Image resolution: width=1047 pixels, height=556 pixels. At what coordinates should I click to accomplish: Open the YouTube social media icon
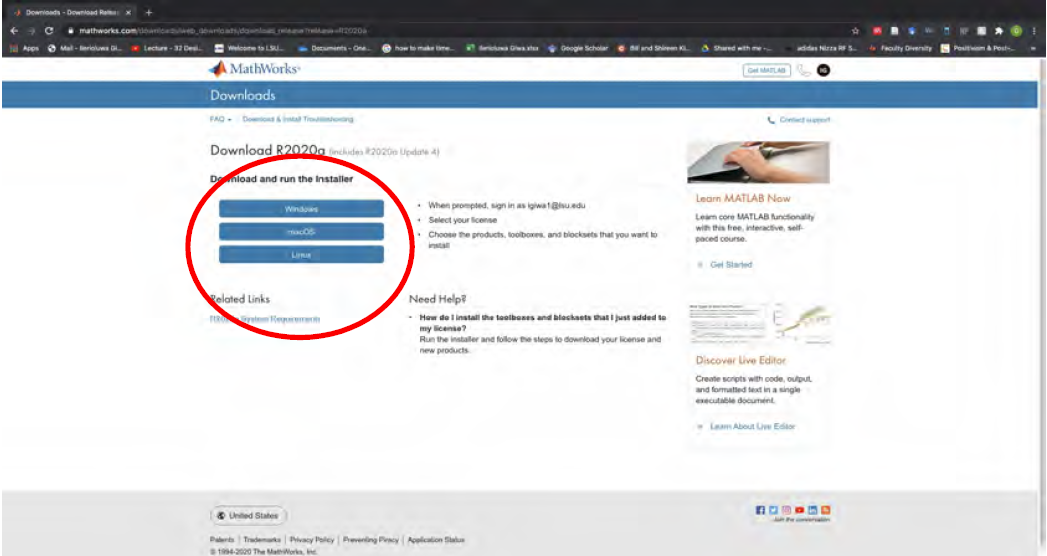(x=801, y=510)
